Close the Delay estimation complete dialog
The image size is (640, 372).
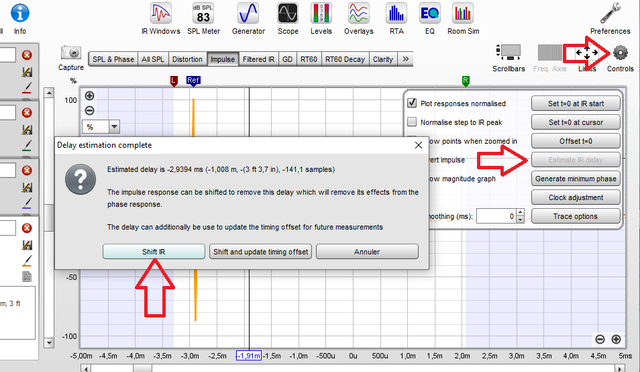coord(418,145)
